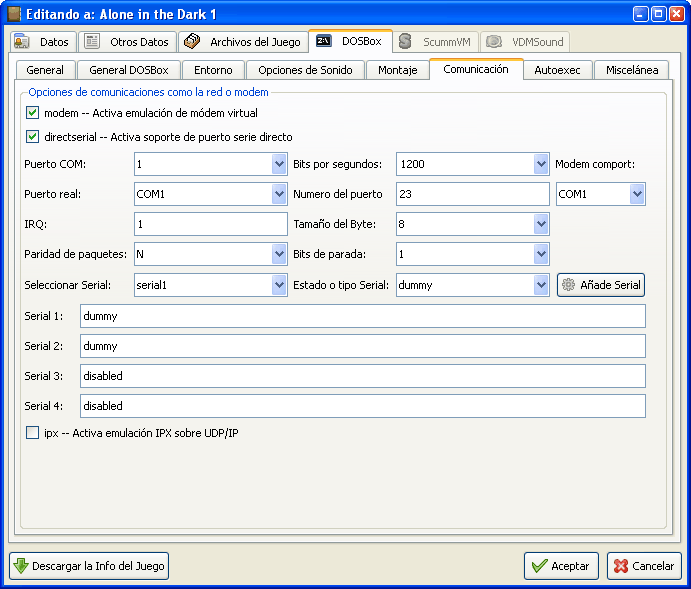Click the Cancelar button
The width and height of the screenshot is (691, 589).
(644, 566)
